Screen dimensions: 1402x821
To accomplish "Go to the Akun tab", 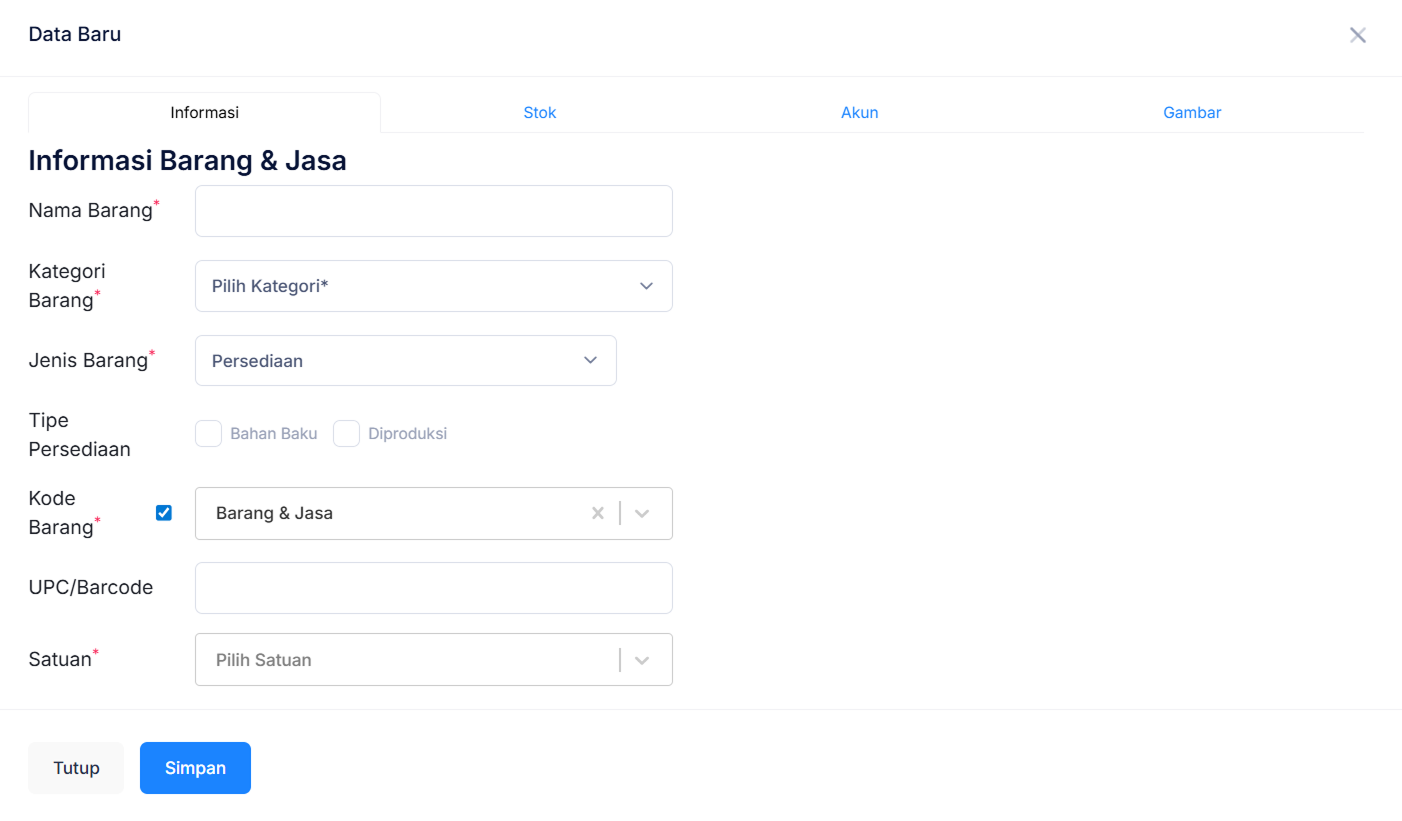I will pyautogui.click(x=859, y=113).
